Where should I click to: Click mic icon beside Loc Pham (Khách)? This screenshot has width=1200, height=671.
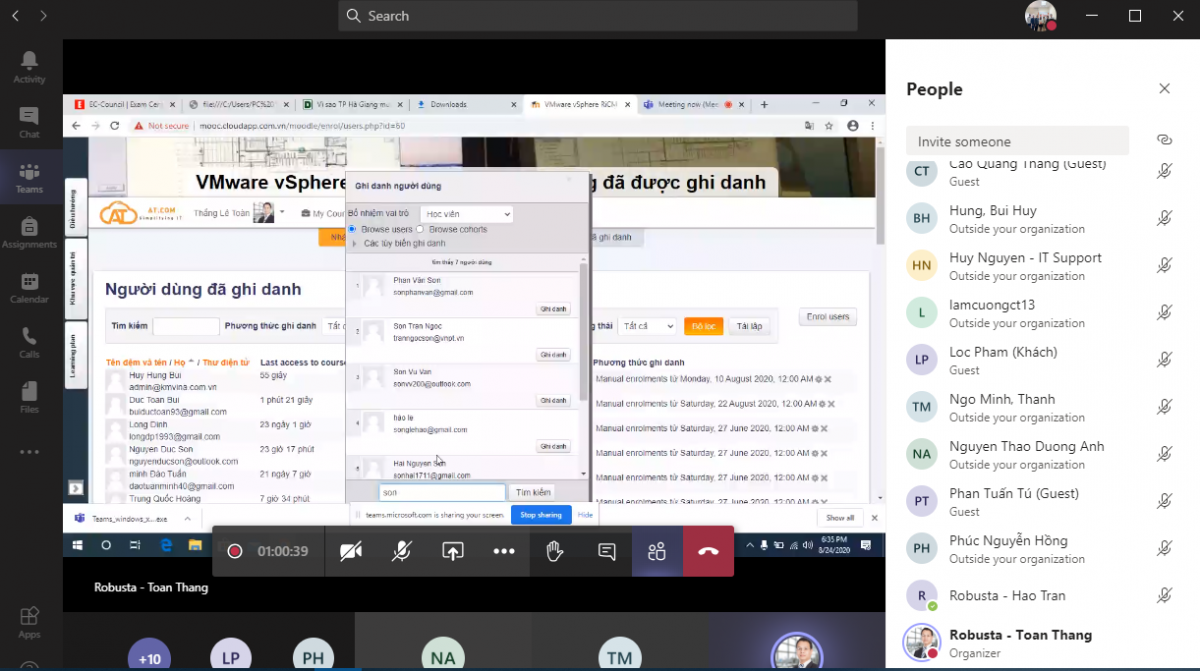(1164, 359)
